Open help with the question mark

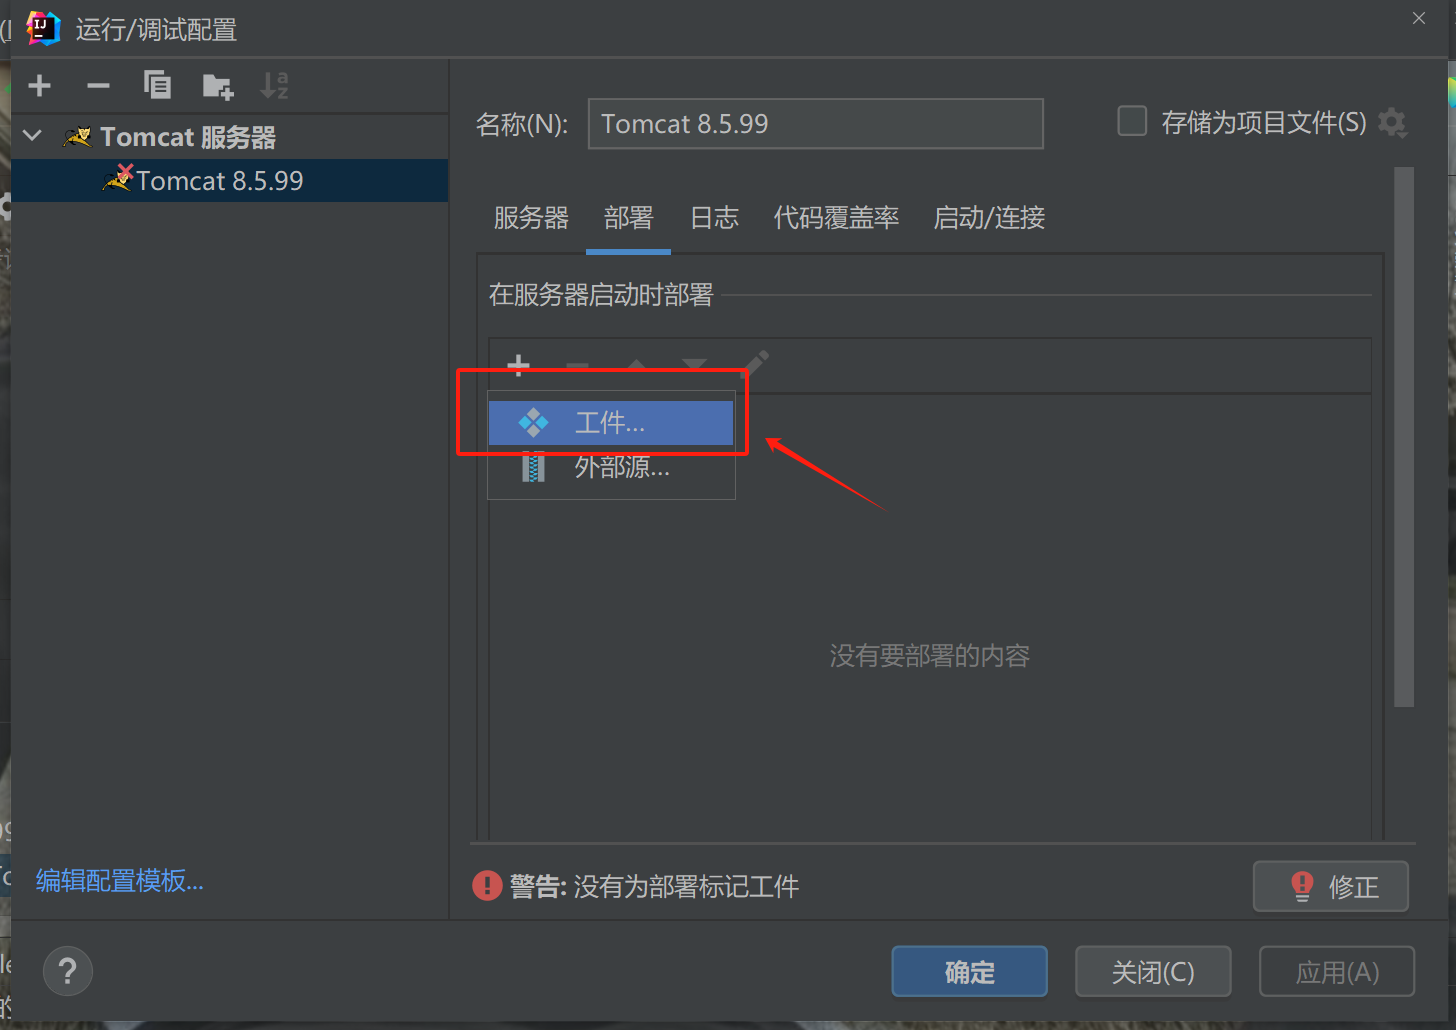(x=68, y=971)
